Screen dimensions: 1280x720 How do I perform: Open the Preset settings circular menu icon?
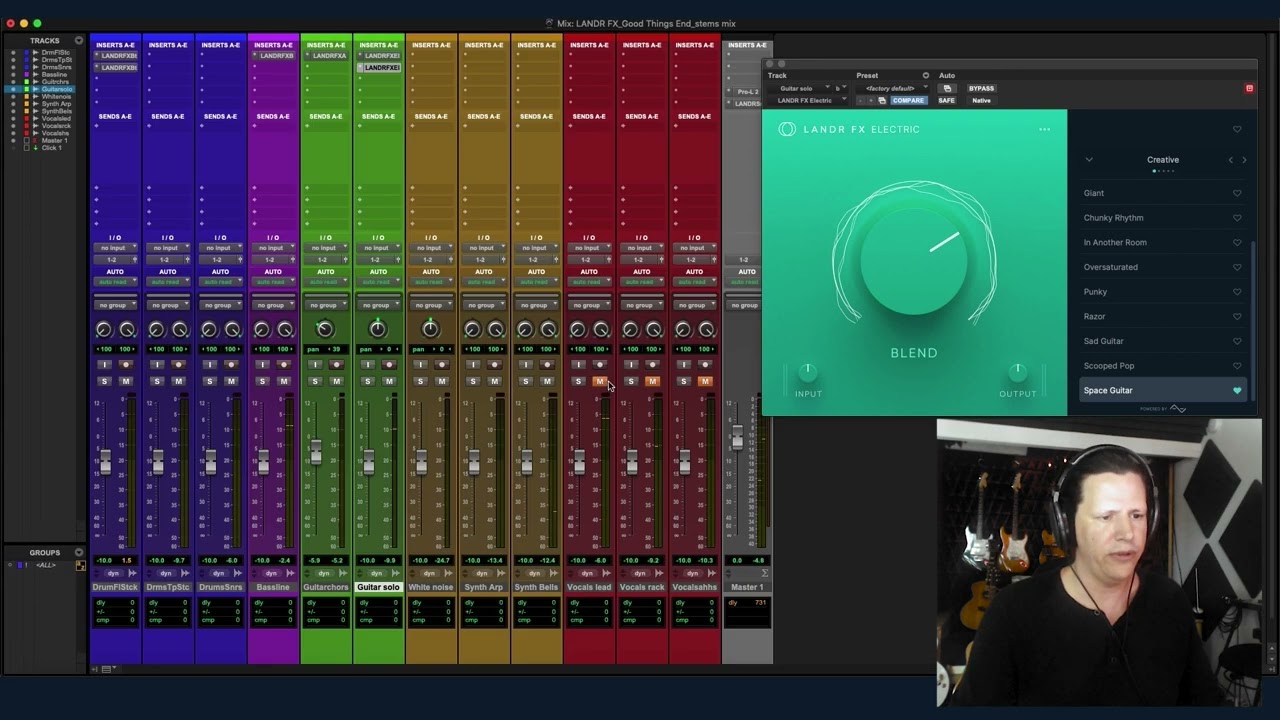925,75
